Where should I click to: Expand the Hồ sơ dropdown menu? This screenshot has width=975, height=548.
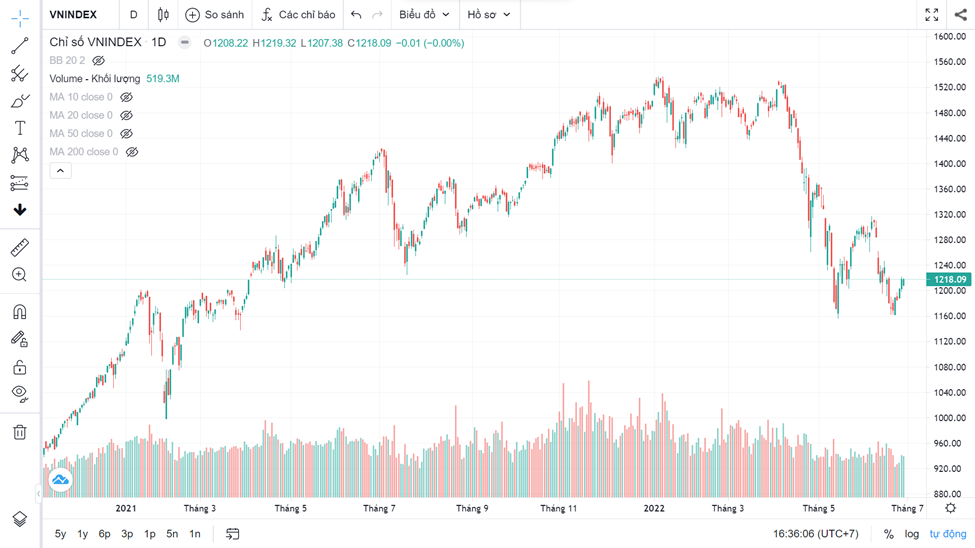coord(489,15)
